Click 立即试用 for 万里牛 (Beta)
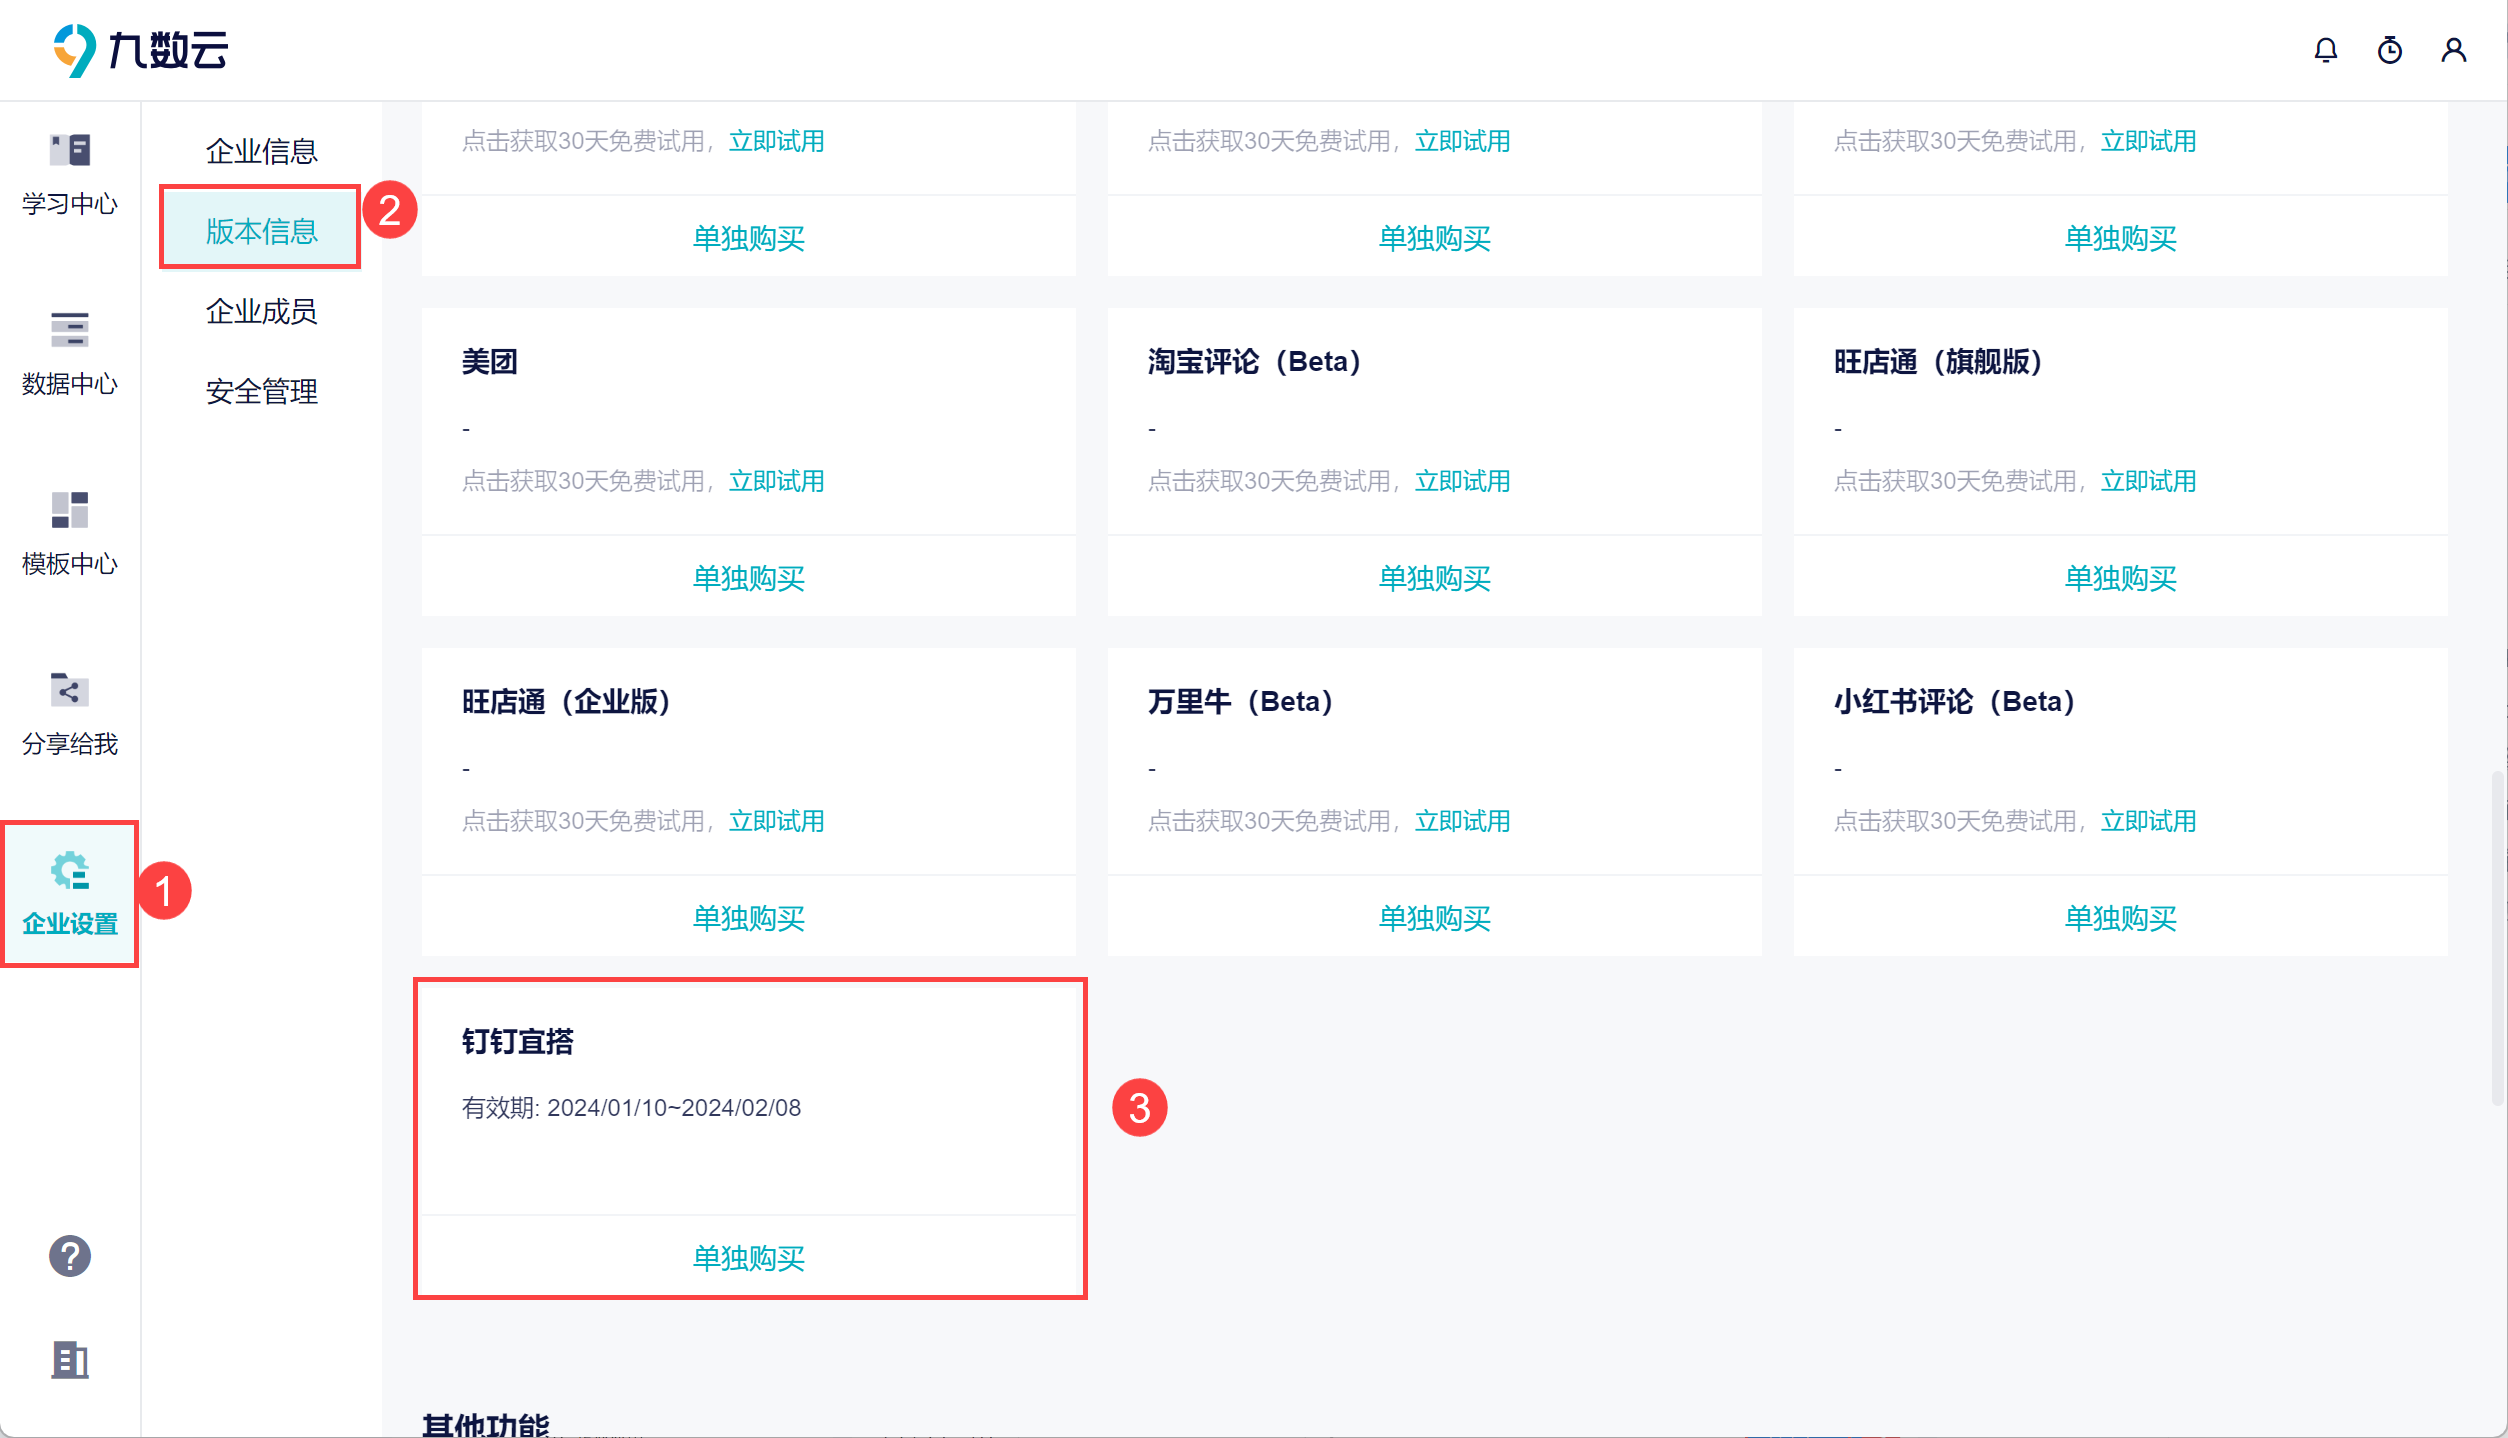 point(1462,821)
